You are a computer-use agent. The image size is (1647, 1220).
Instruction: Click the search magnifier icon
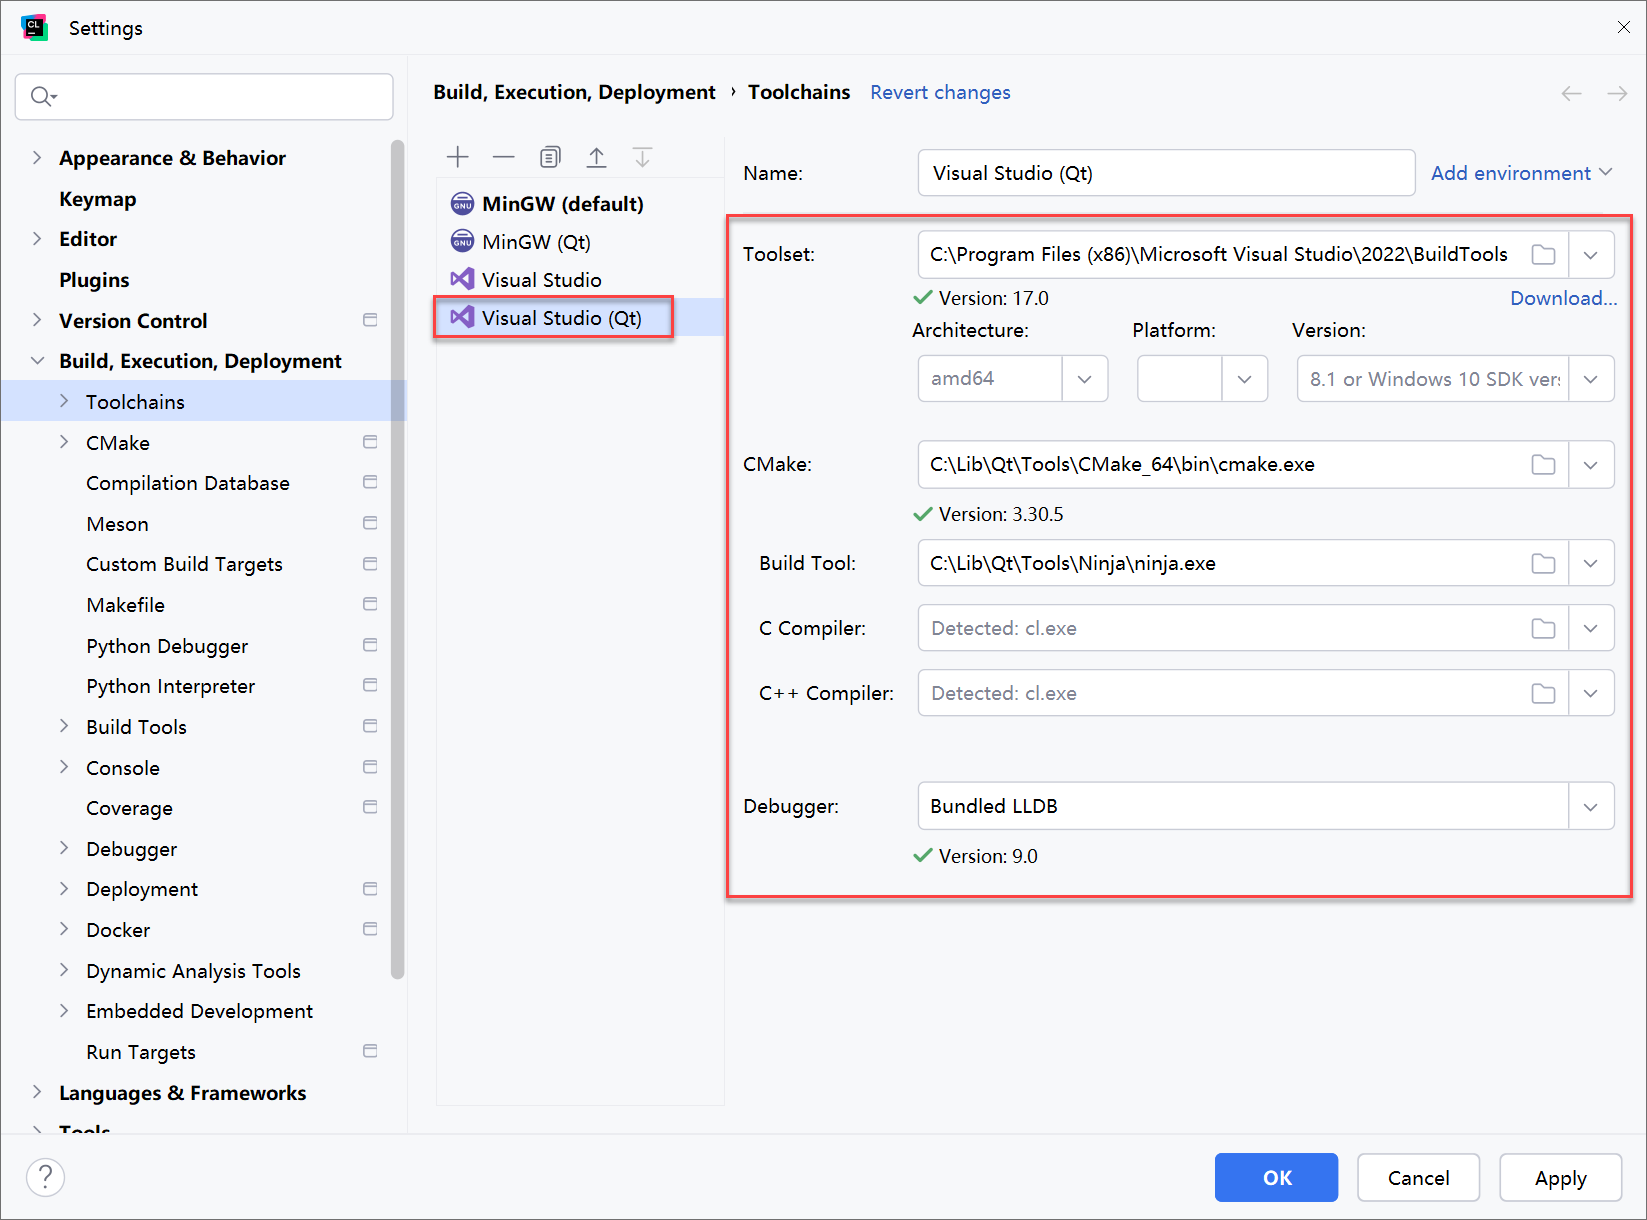(x=43, y=96)
